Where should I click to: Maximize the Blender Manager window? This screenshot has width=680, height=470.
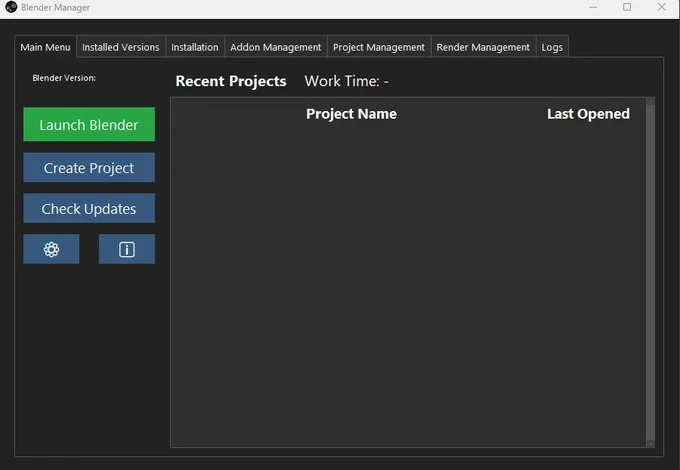[x=627, y=7]
